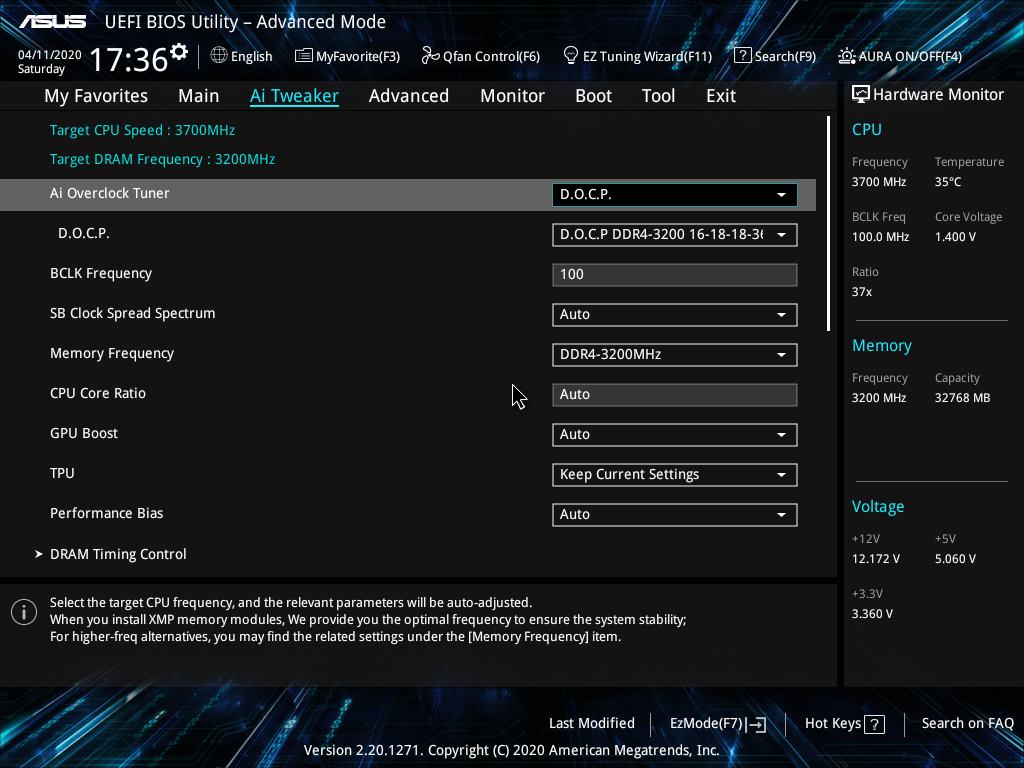The width and height of the screenshot is (1024, 768).
Task: Click the Core Voltage 1.400 V value
Action: 955,236
